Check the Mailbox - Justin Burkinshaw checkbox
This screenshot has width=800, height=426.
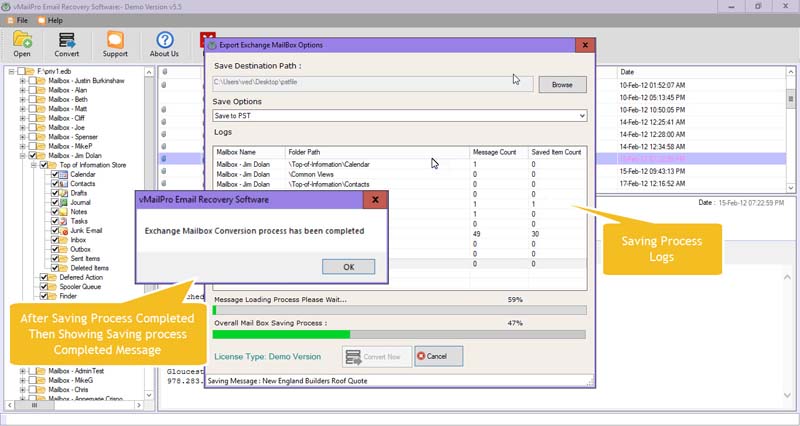point(32,81)
